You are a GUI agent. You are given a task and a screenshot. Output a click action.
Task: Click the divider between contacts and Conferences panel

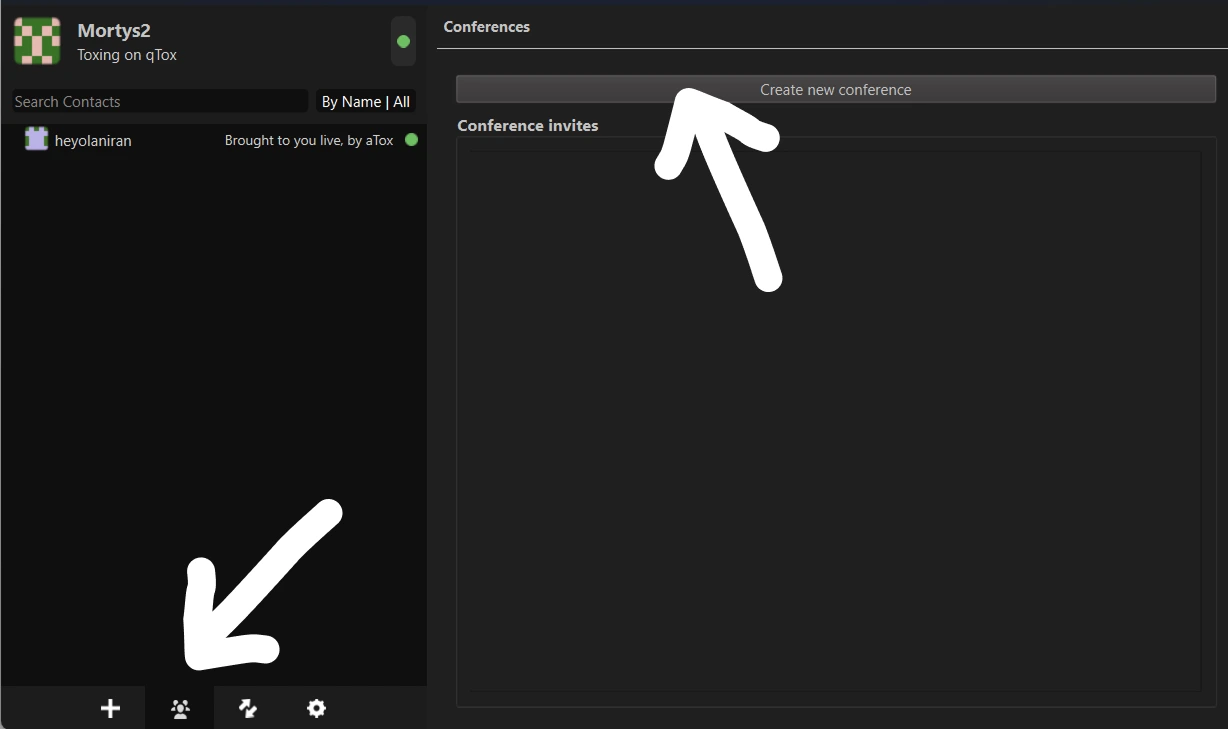click(x=432, y=400)
